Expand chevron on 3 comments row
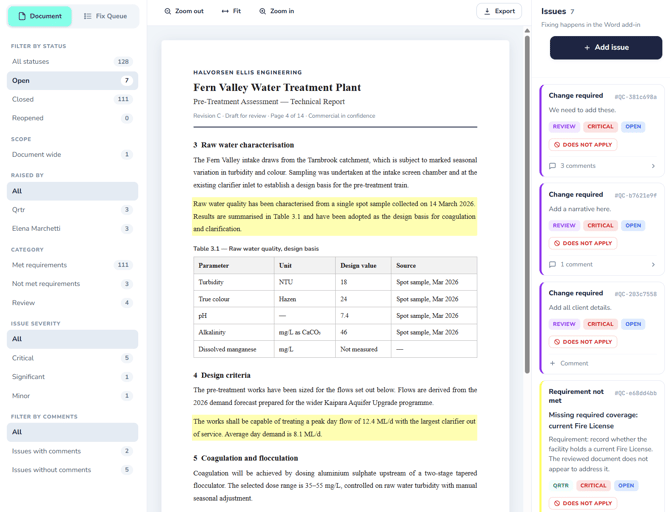This screenshot has height=512, width=670. pyautogui.click(x=653, y=166)
